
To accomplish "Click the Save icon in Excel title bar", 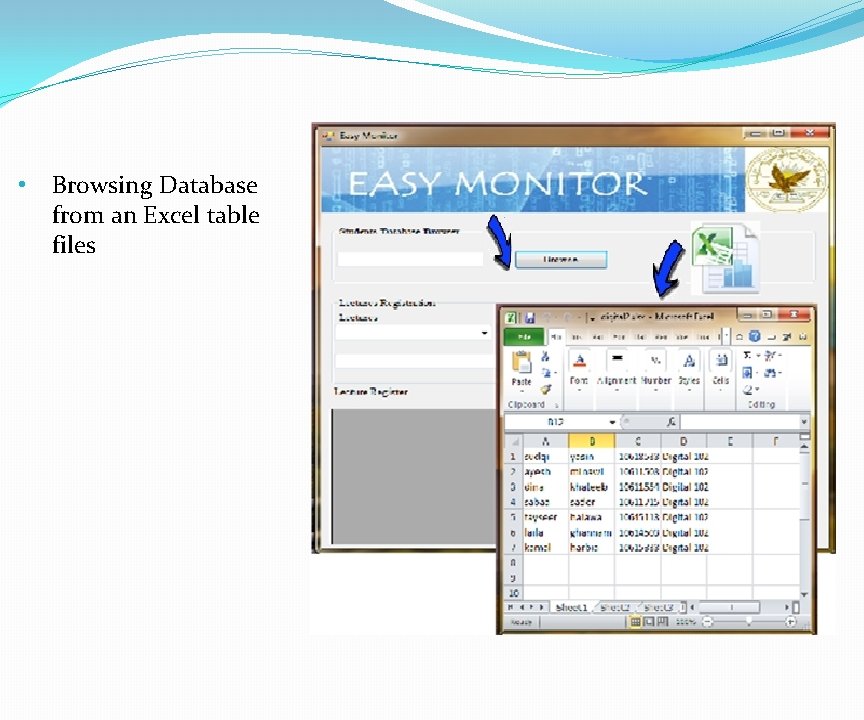I will pyautogui.click(x=530, y=318).
